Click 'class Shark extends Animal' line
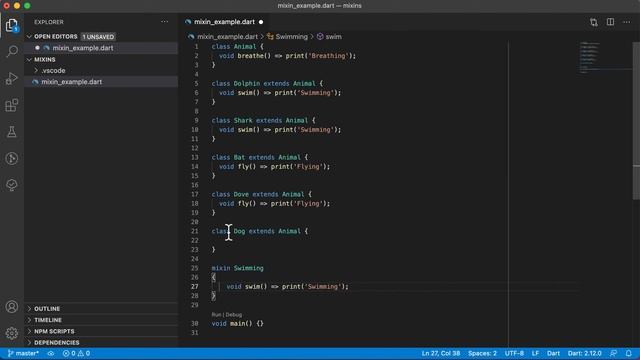 (263, 120)
